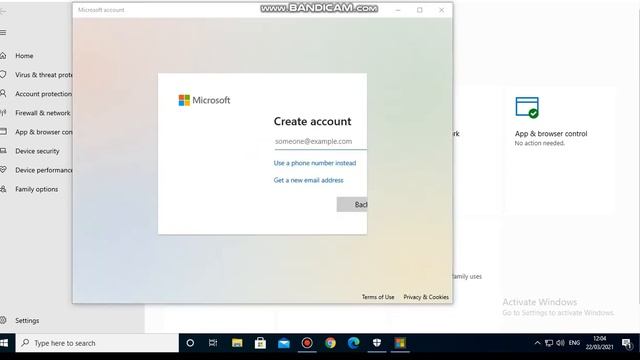Open Terms of Use link
Image resolution: width=640 pixels, height=360 pixels.
(x=378, y=297)
